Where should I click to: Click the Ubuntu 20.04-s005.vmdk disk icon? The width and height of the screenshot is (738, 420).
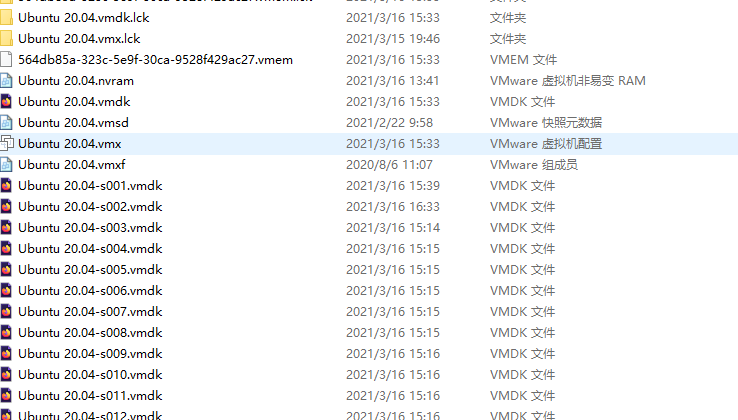pyautogui.click(x=6, y=269)
